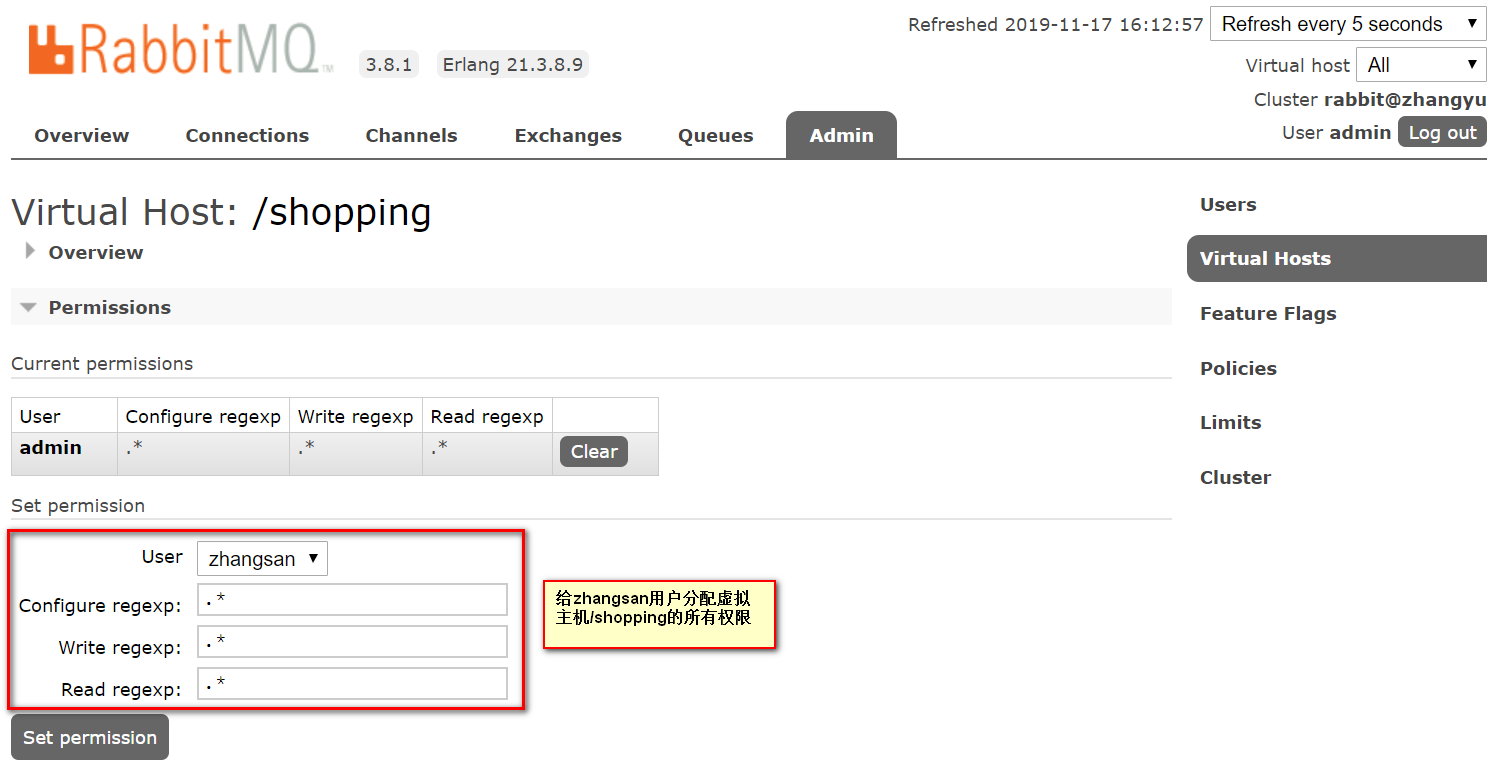Open the Virtual host filter dropdown
The width and height of the screenshot is (1493, 771).
pyautogui.click(x=1420, y=64)
